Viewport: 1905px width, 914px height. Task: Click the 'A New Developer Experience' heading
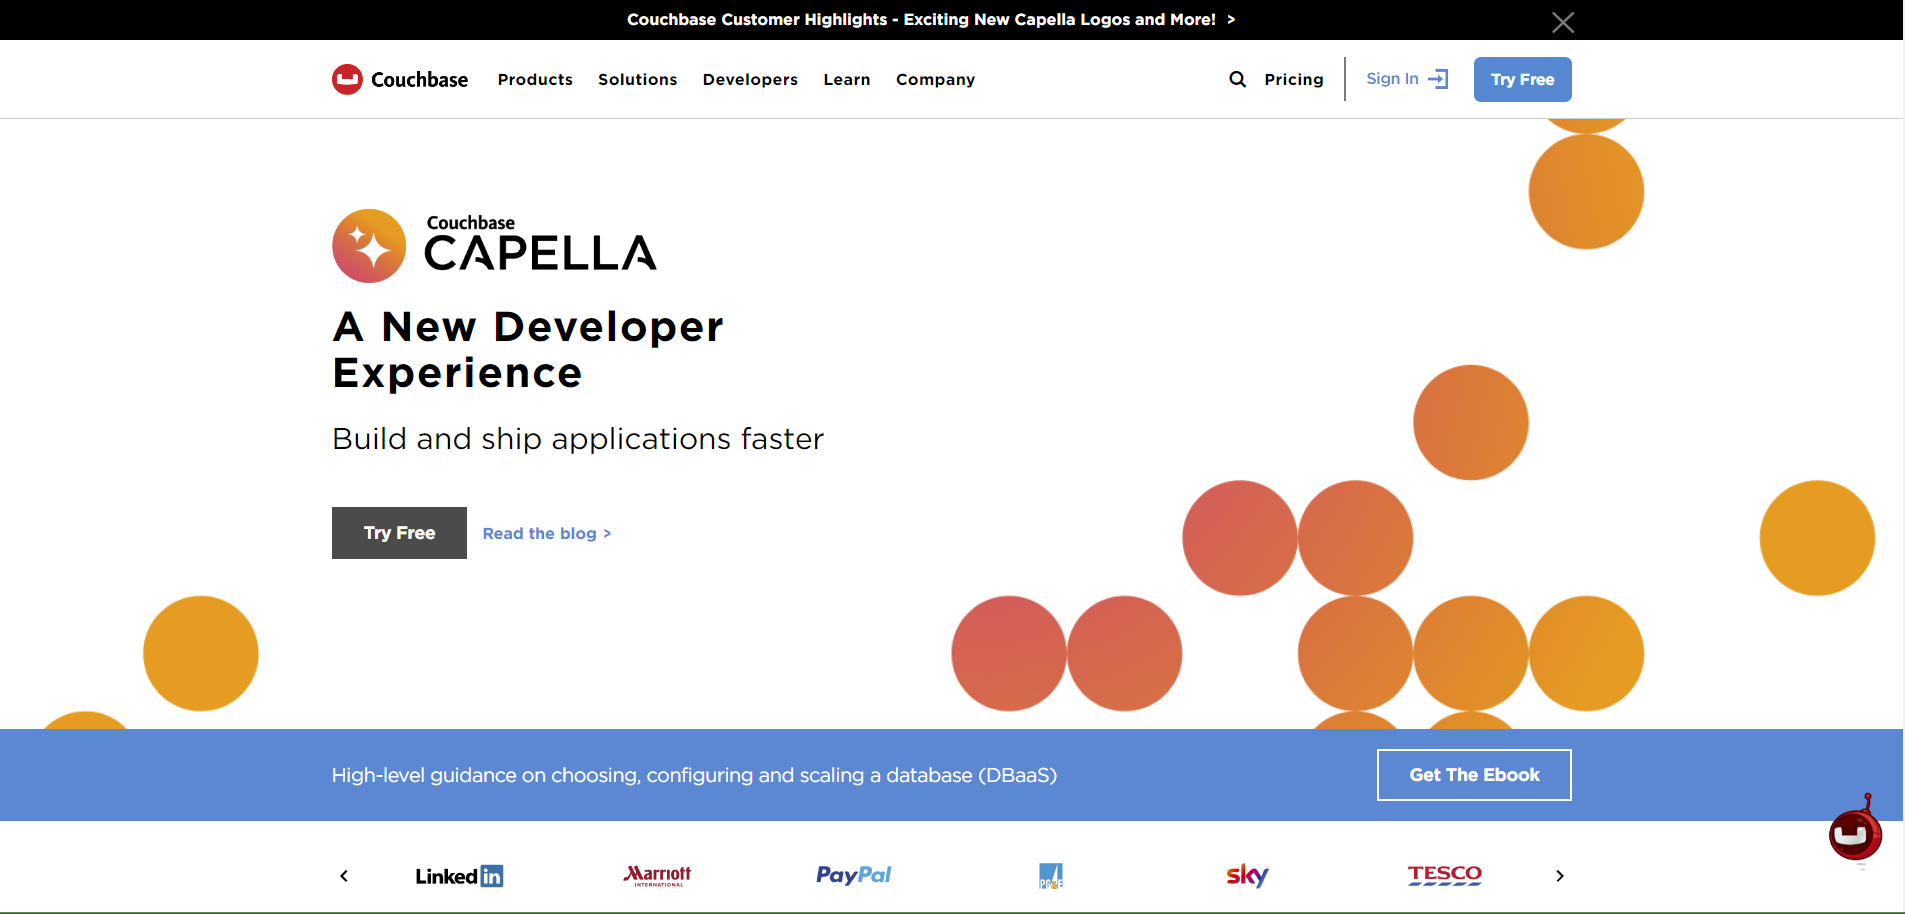tap(528, 350)
